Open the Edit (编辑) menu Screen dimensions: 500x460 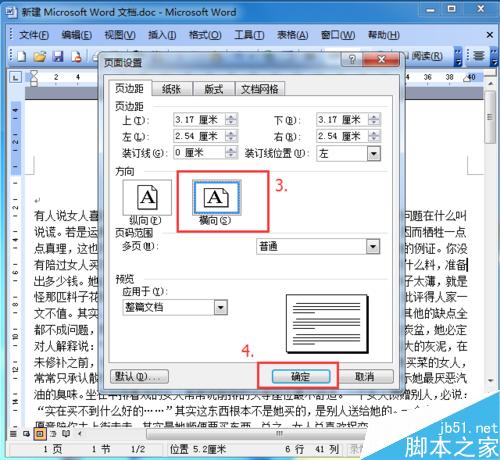pos(76,35)
